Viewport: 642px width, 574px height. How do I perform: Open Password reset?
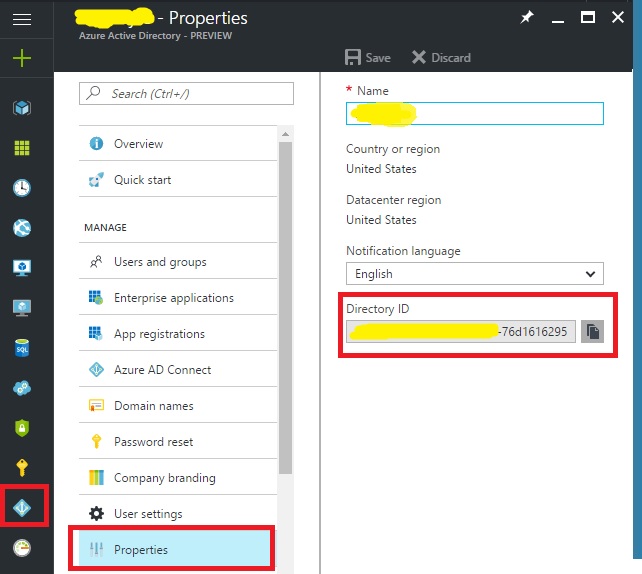[x=178, y=442]
